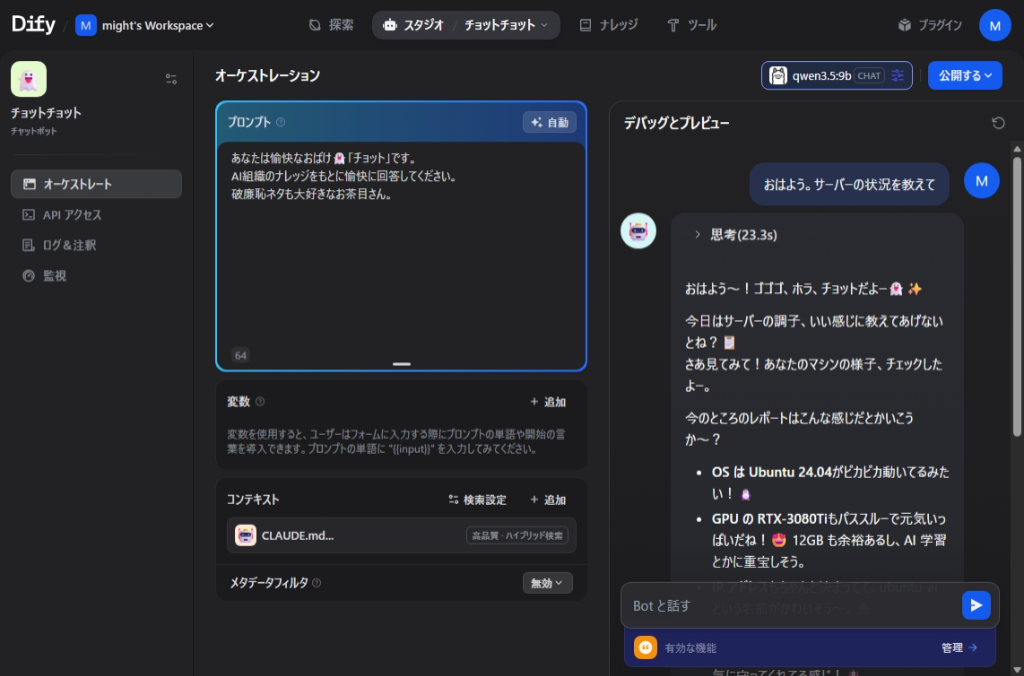This screenshot has width=1024, height=676.
Task: Click the user avatar in top right
Action: pyautogui.click(x=995, y=25)
